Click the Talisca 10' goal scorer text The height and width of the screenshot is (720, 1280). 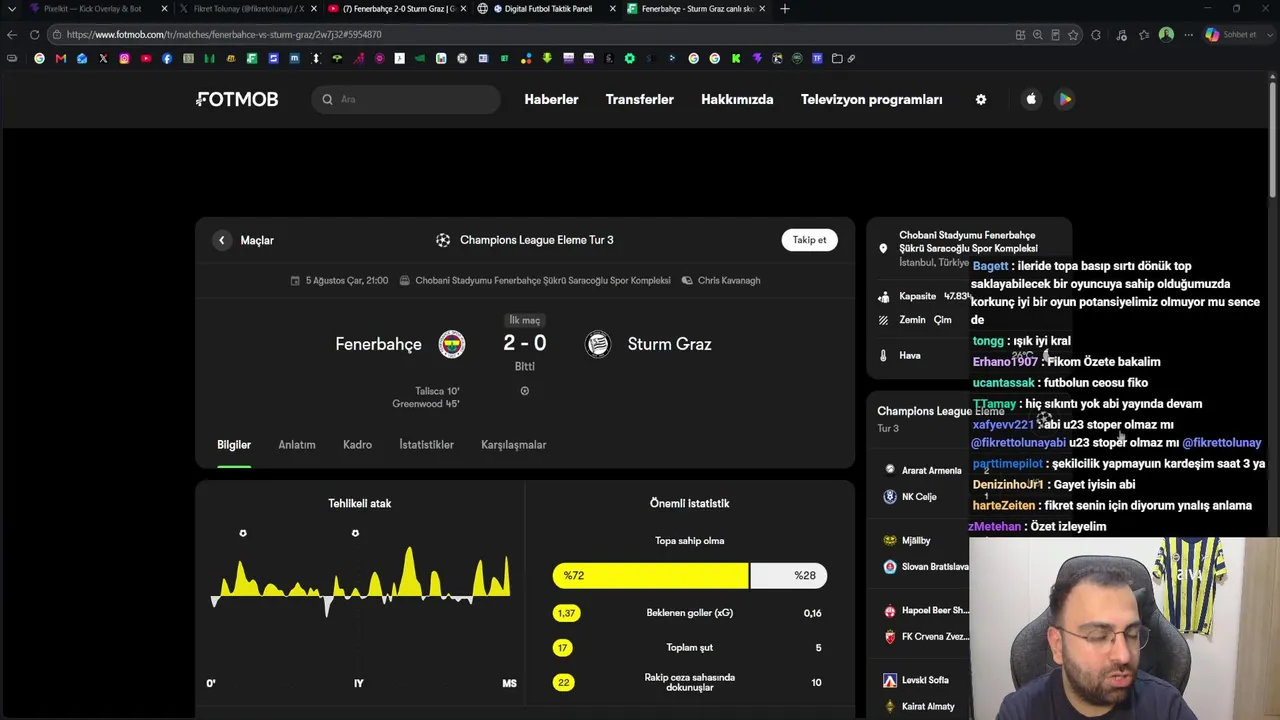pos(437,391)
